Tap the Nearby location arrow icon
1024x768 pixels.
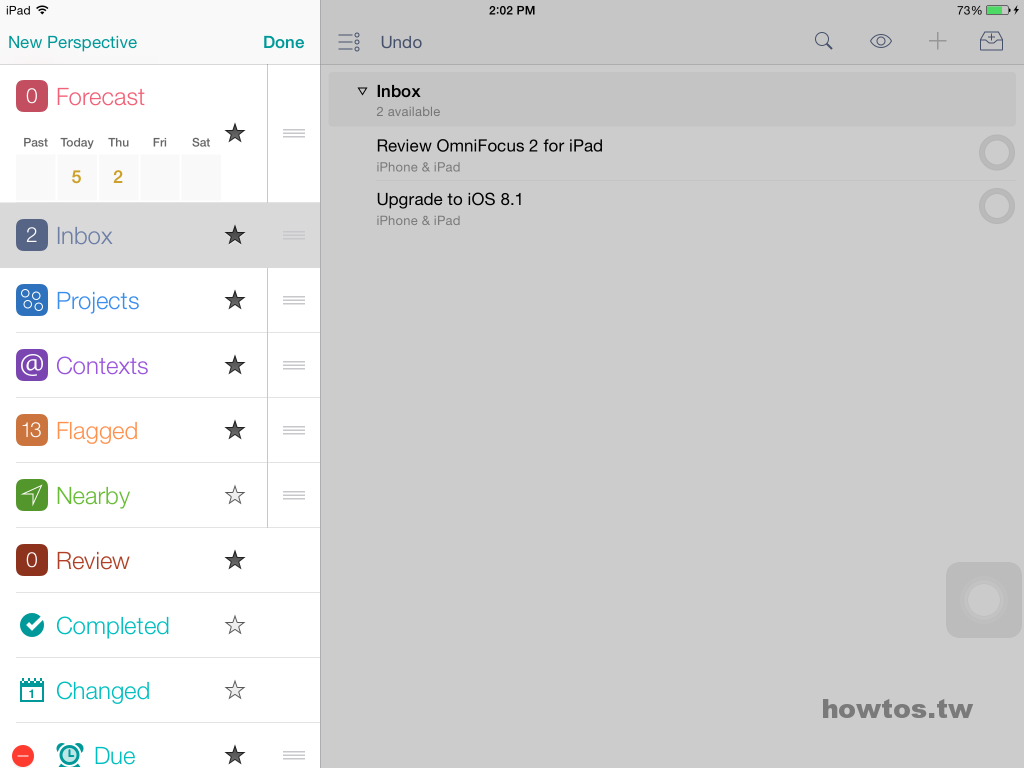pos(31,495)
